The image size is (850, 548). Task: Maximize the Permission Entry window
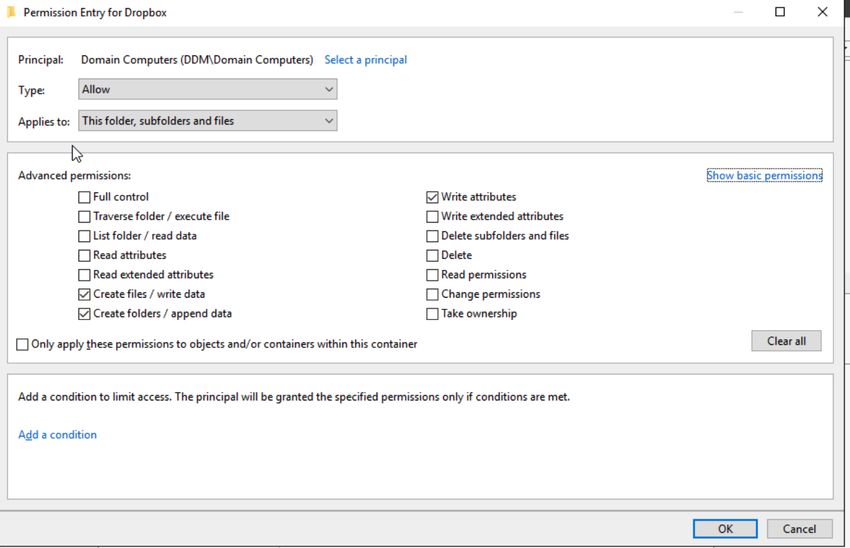pos(780,12)
